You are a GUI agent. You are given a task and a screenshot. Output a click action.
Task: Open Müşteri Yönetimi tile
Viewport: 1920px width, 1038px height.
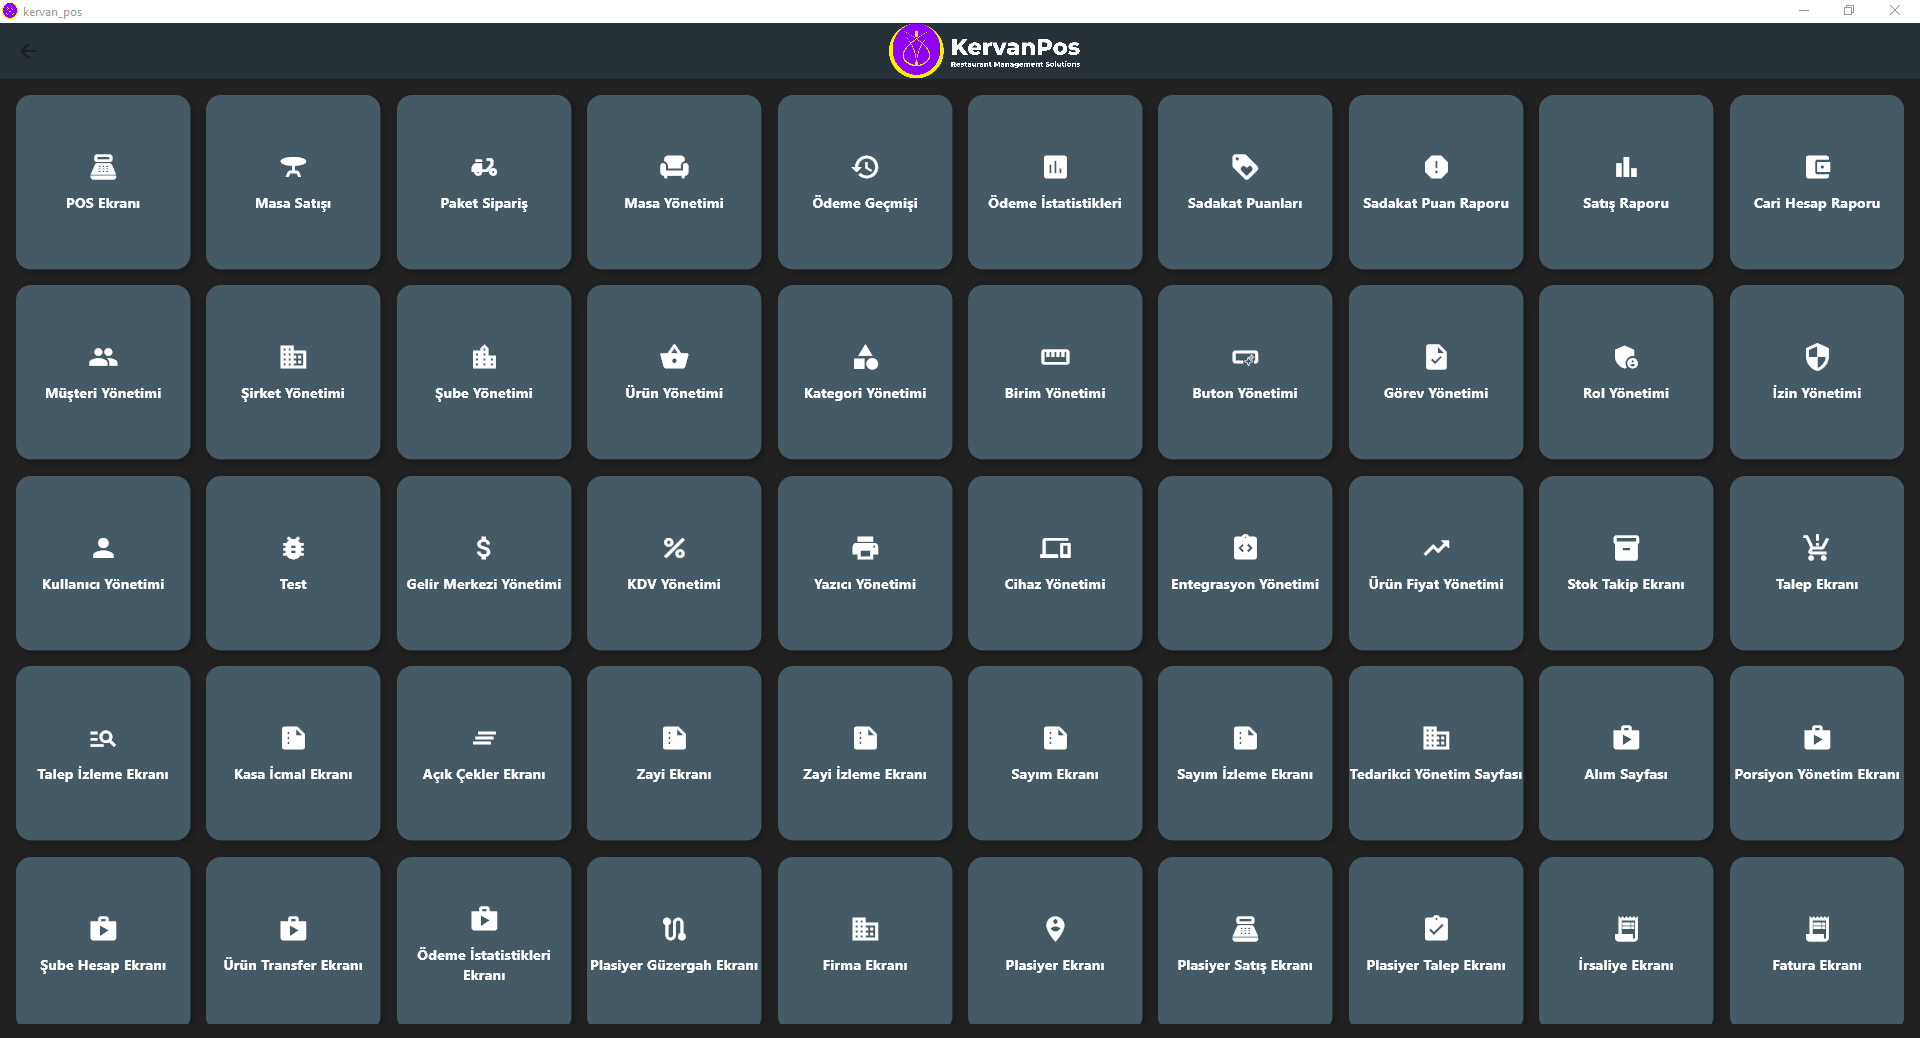(103, 372)
